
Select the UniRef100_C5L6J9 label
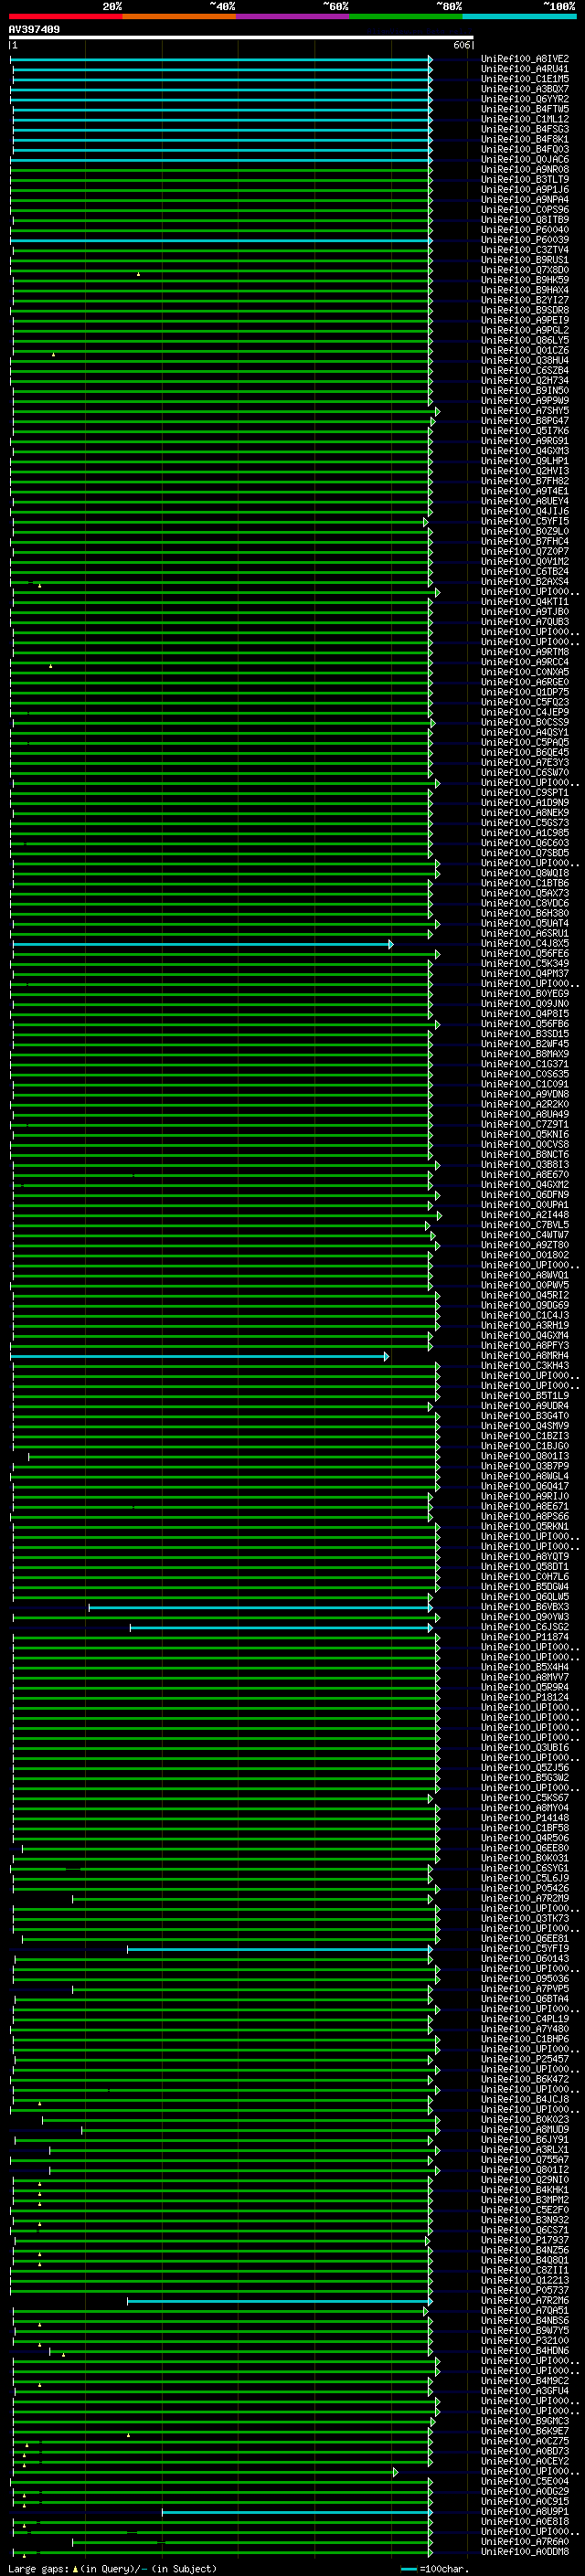(524, 1879)
